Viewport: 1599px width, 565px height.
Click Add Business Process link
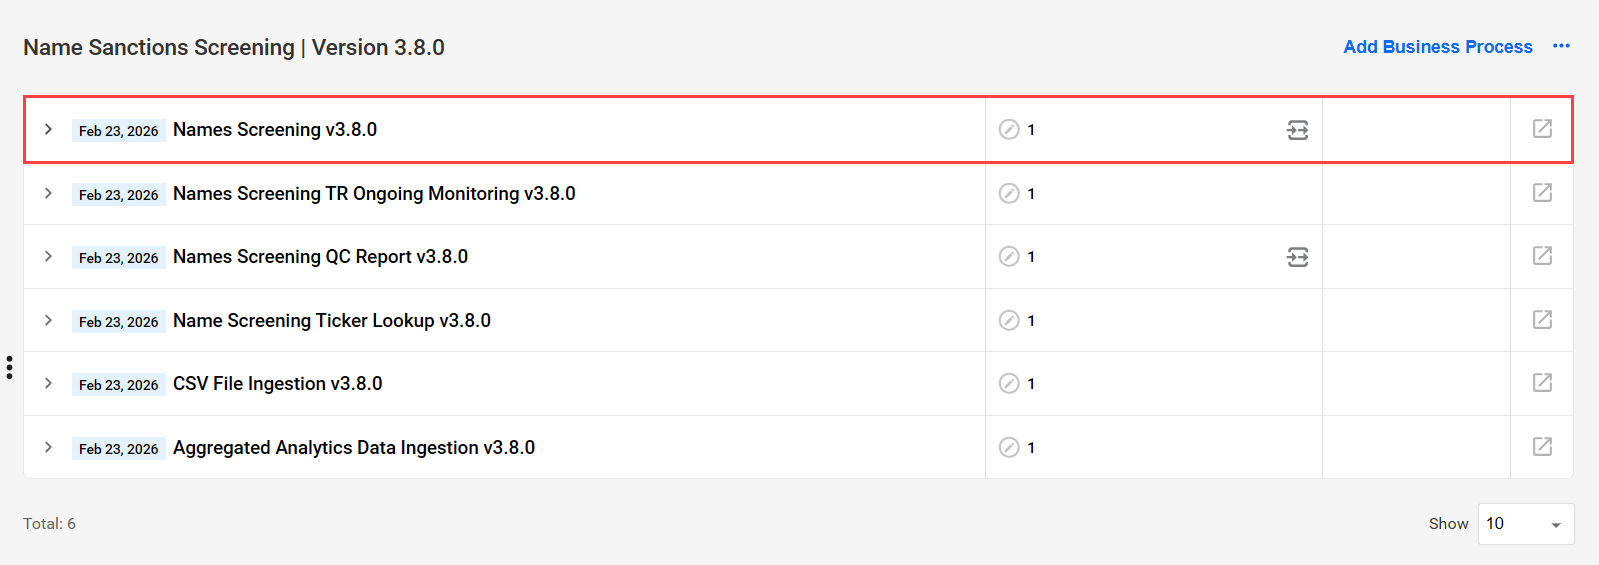1437,47
